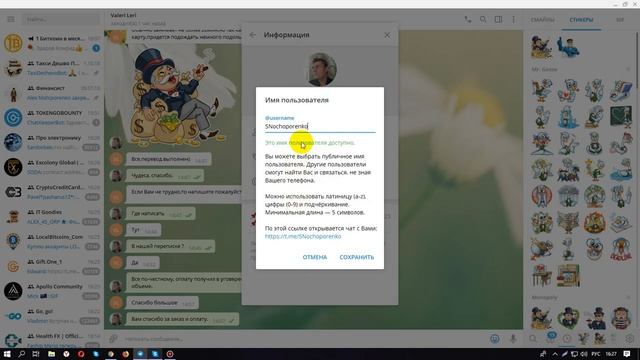
Task: Click the СОХРАНИТЬ button in dialog
Action: tap(357, 257)
